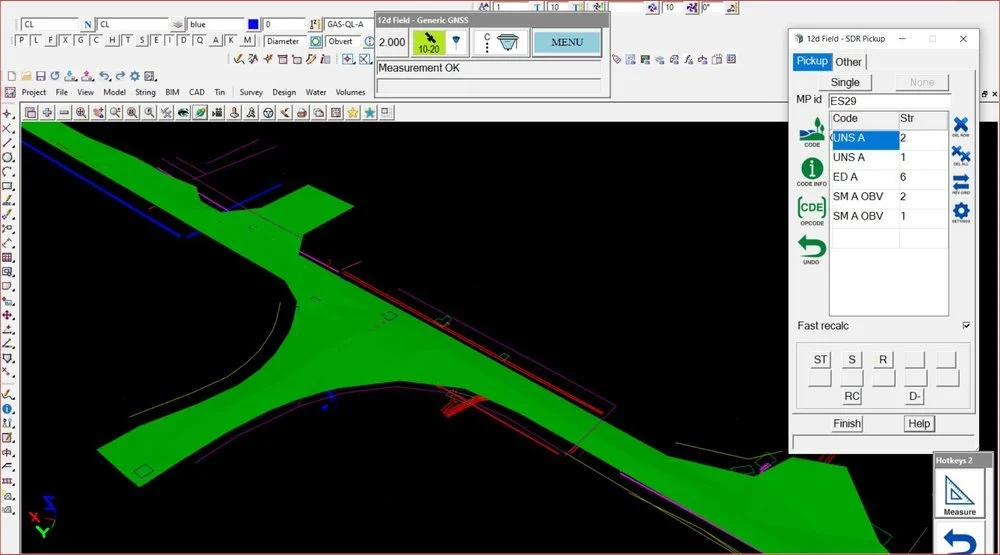
Task: Click the ST hotkey button
Action: pyautogui.click(x=820, y=360)
